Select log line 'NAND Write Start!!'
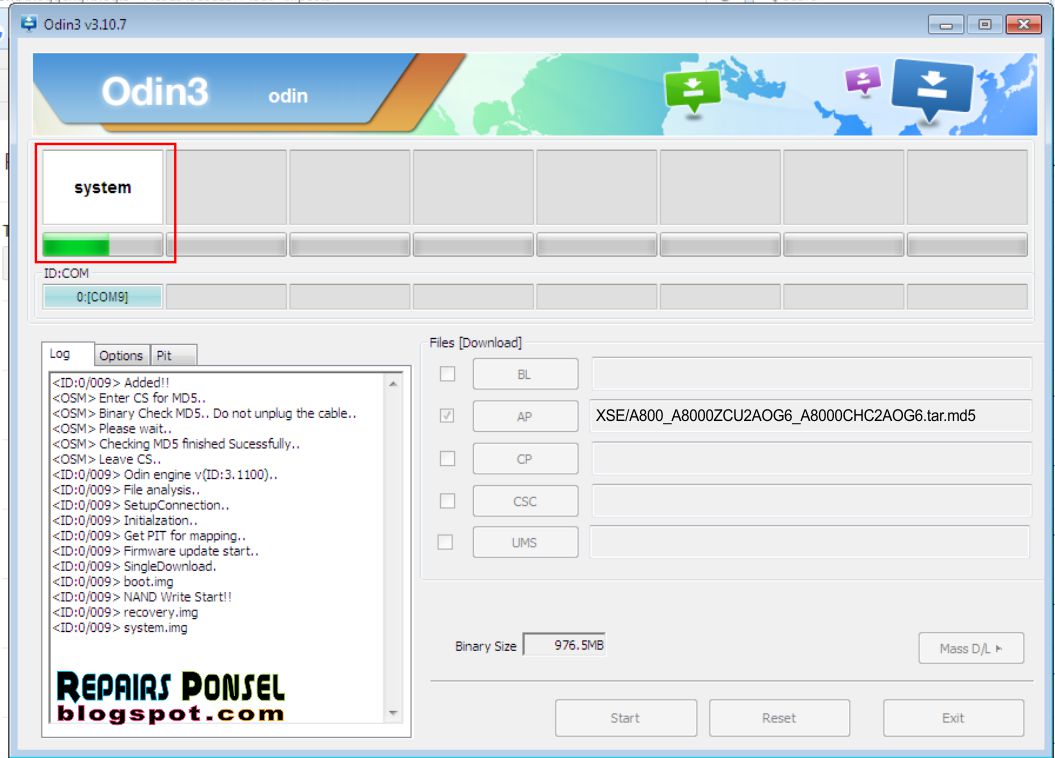Viewport: 1055px width, 758px height. (142, 597)
